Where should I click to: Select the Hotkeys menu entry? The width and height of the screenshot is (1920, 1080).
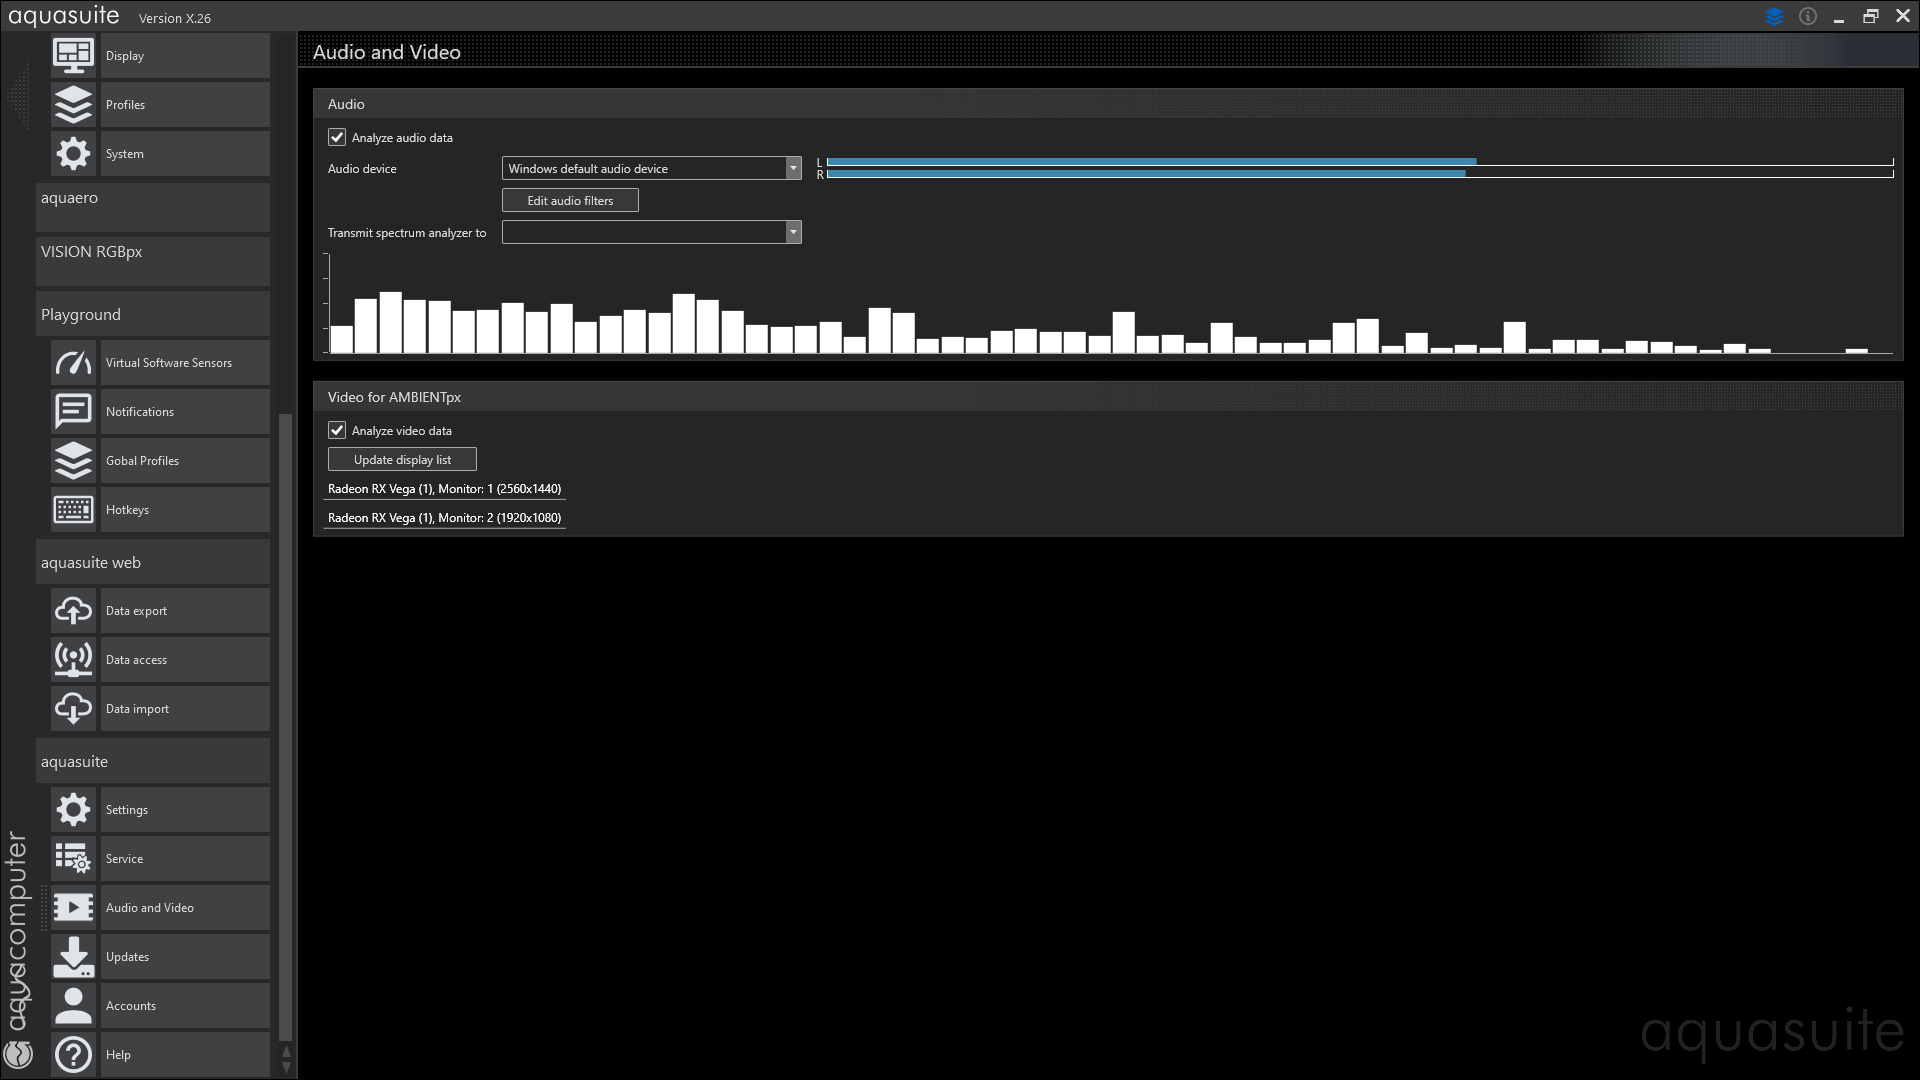pyautogui.click(x=185, y=509)
